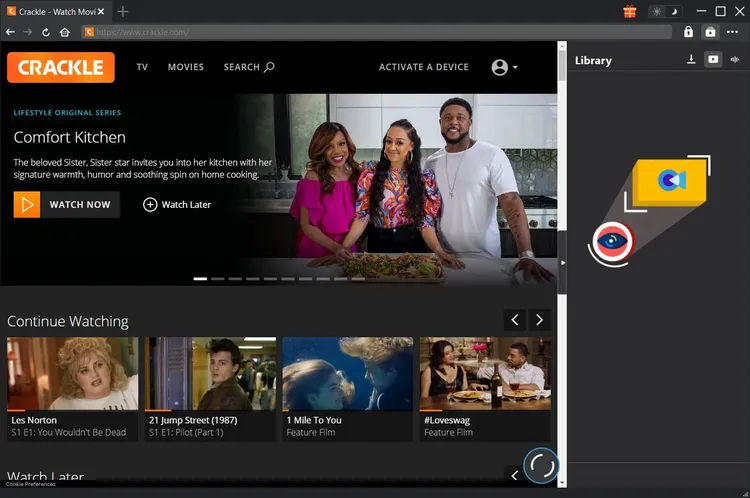The width and height of the screenshot is (750, 498).
Task: Open a new browser tab
Action: (x=123, y=11)
